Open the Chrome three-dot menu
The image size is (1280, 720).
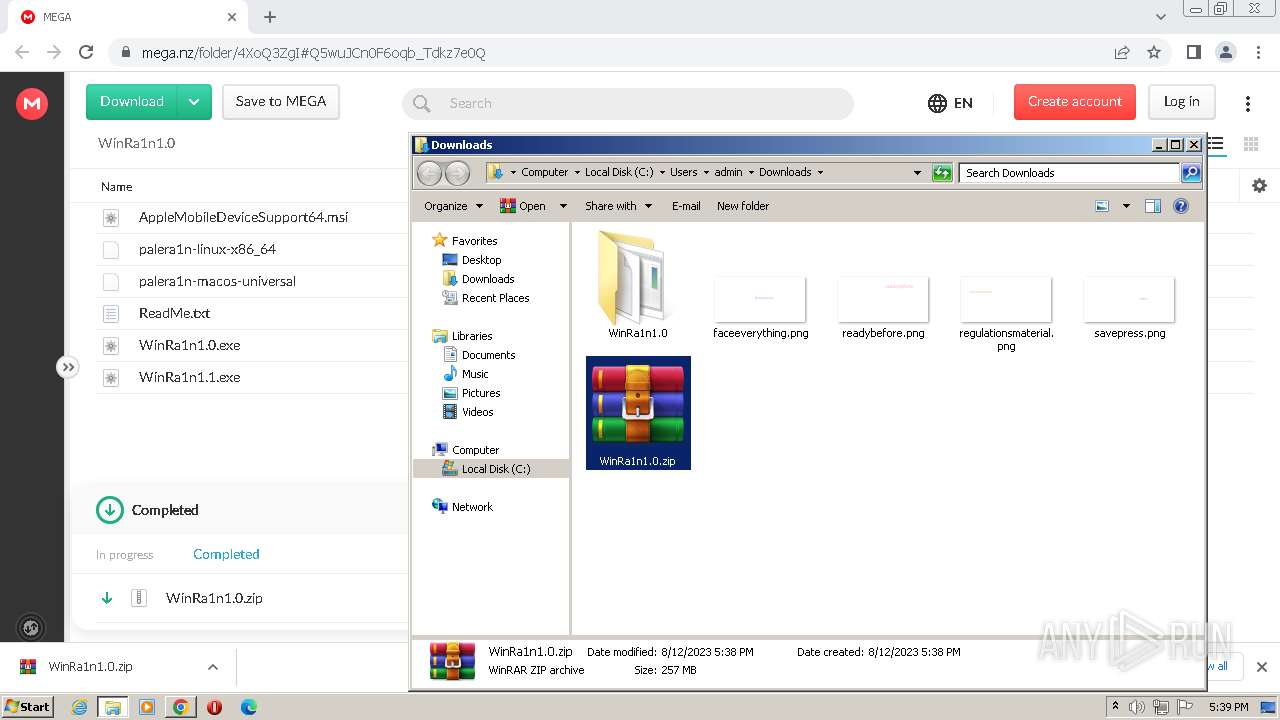click(x=1257, y=52)
